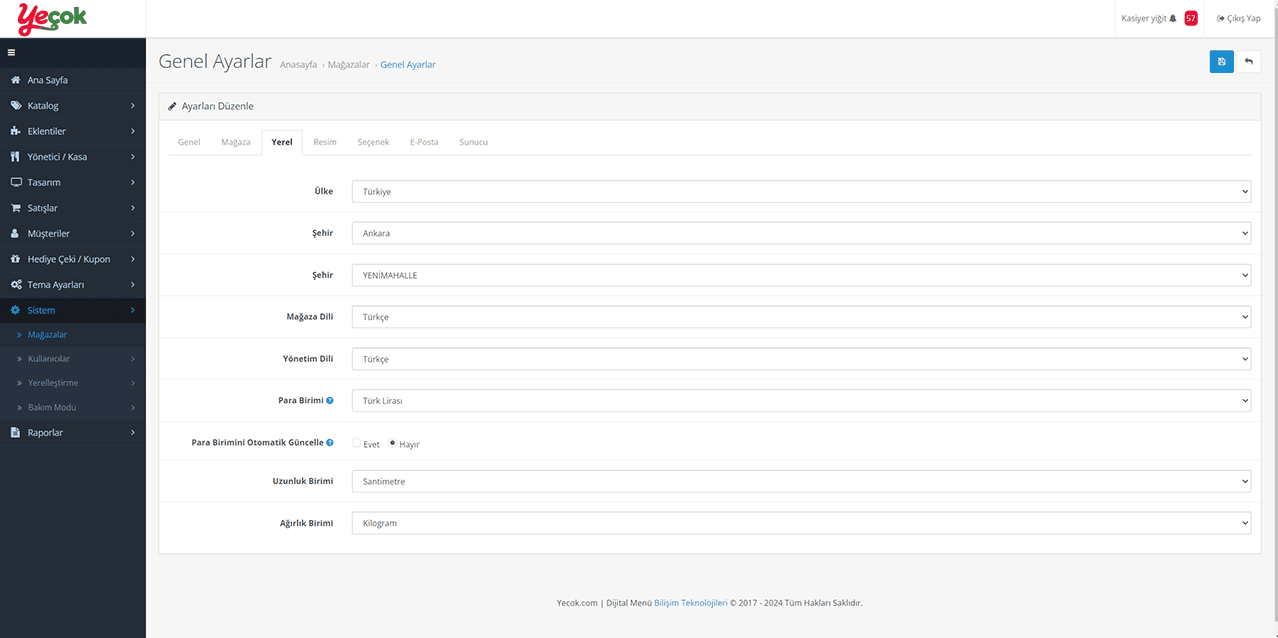Click the Para Birimi help icon
Viewport: 1278px width, 638px height.
click(x=330, y=400)
